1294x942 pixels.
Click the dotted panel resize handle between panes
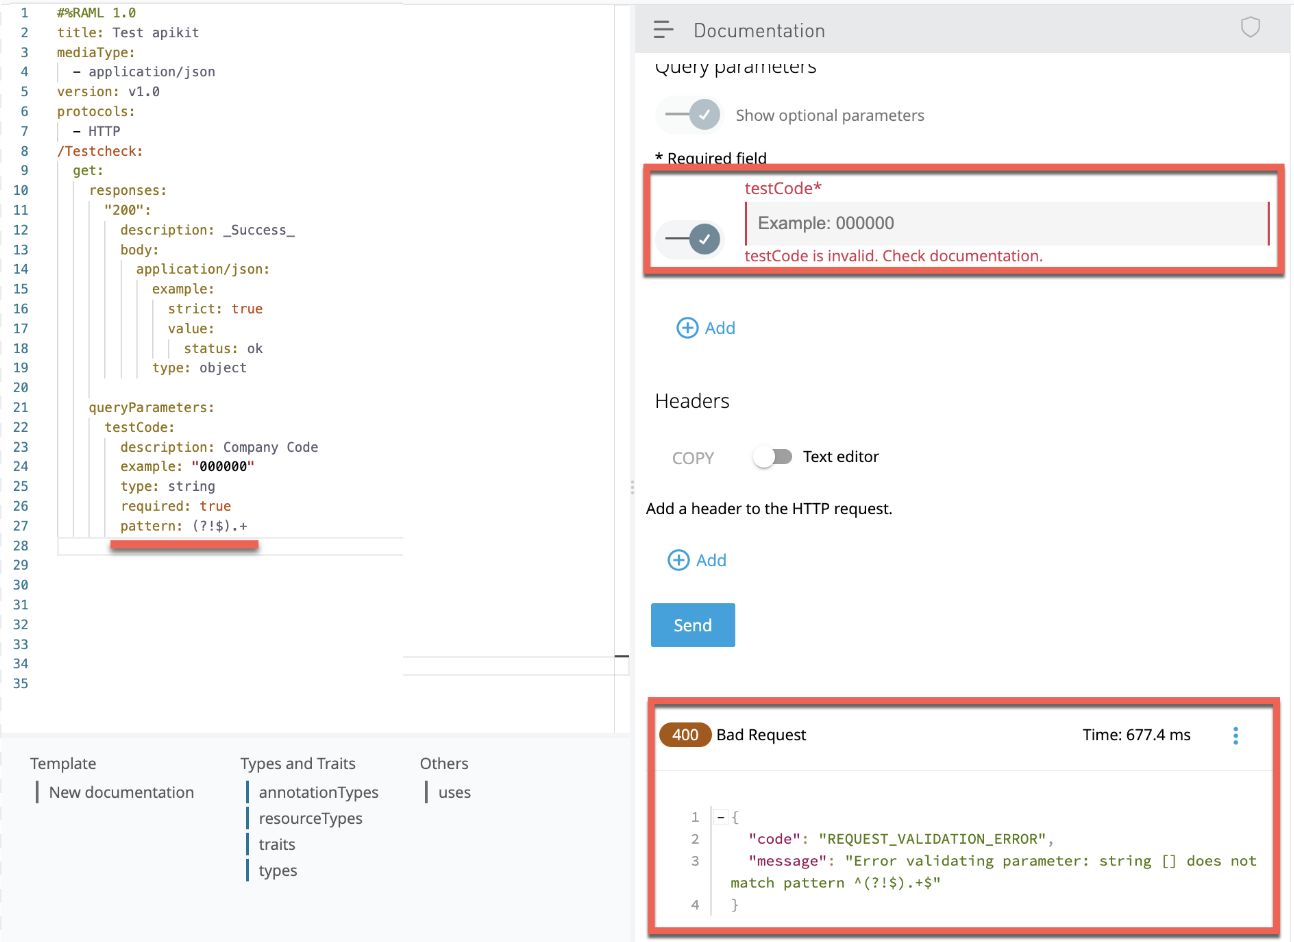tap(632, 487)
